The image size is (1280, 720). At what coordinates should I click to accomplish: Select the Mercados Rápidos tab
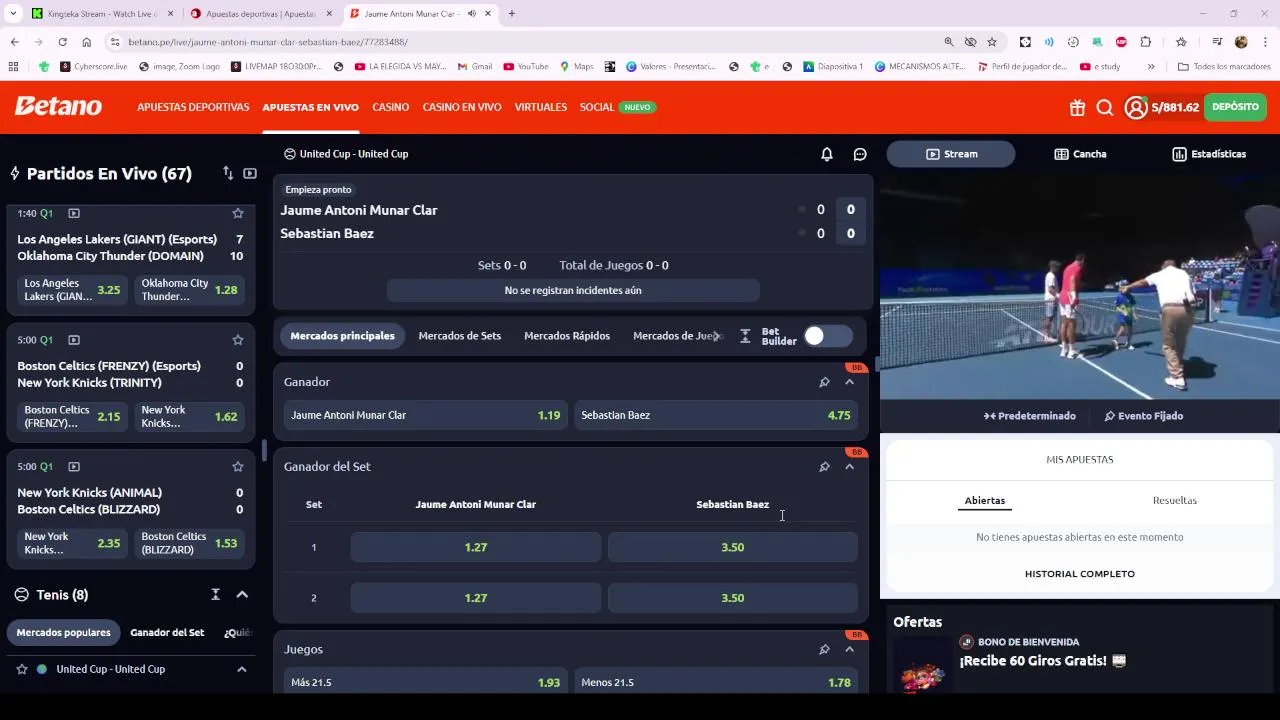click(x=567, y=336)
